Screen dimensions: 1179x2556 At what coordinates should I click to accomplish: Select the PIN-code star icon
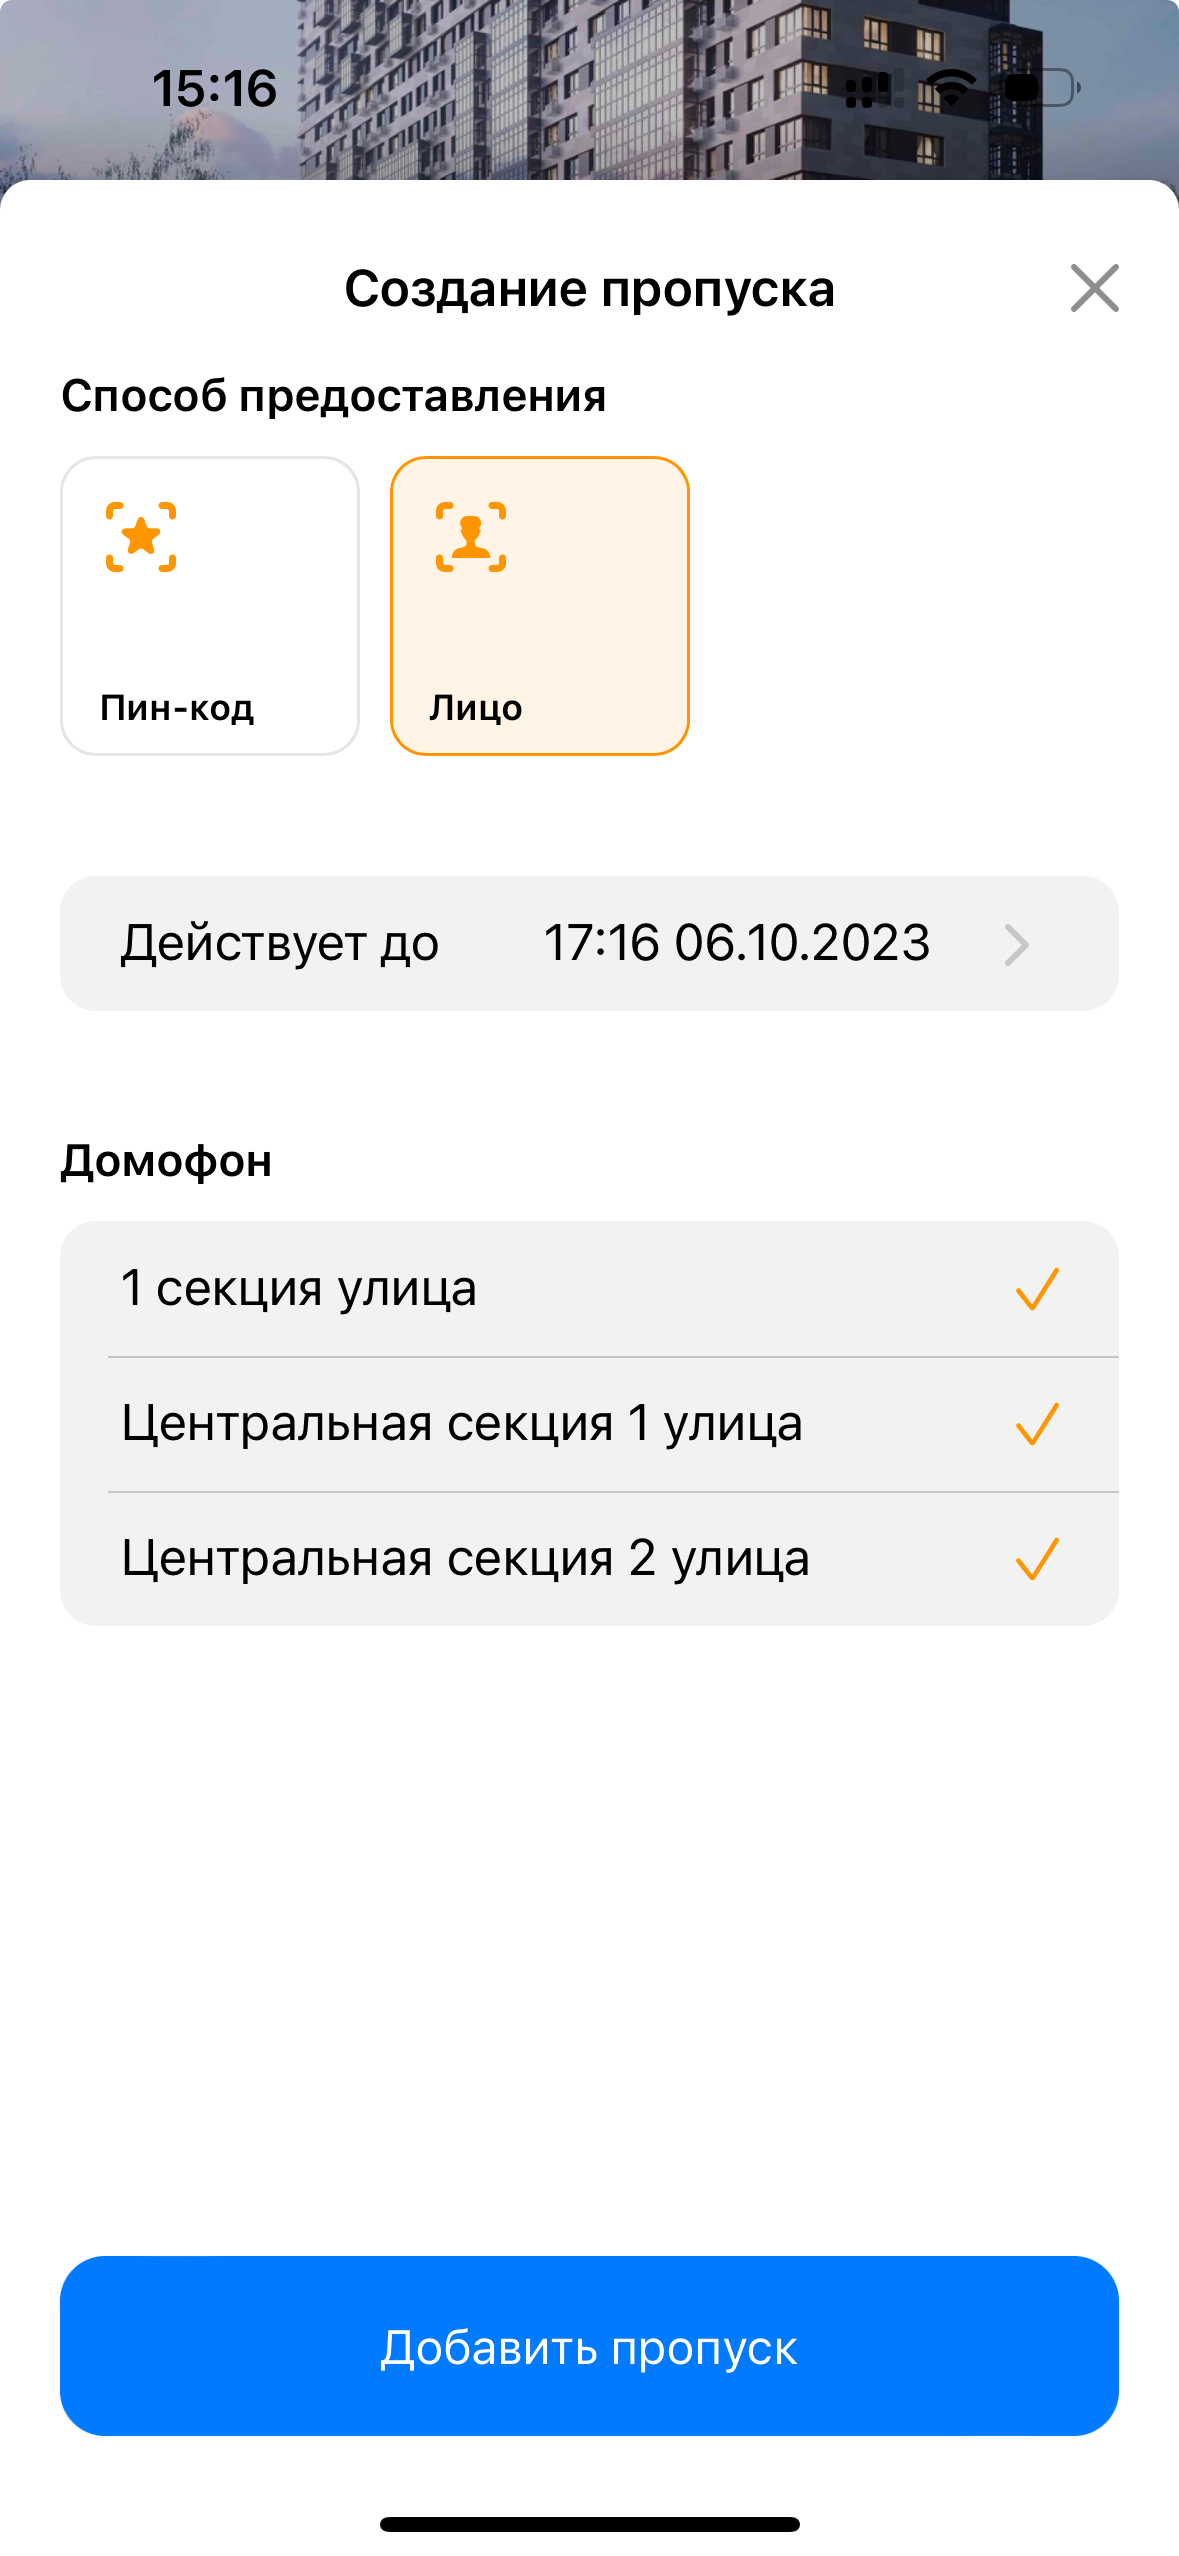(141, 537)
